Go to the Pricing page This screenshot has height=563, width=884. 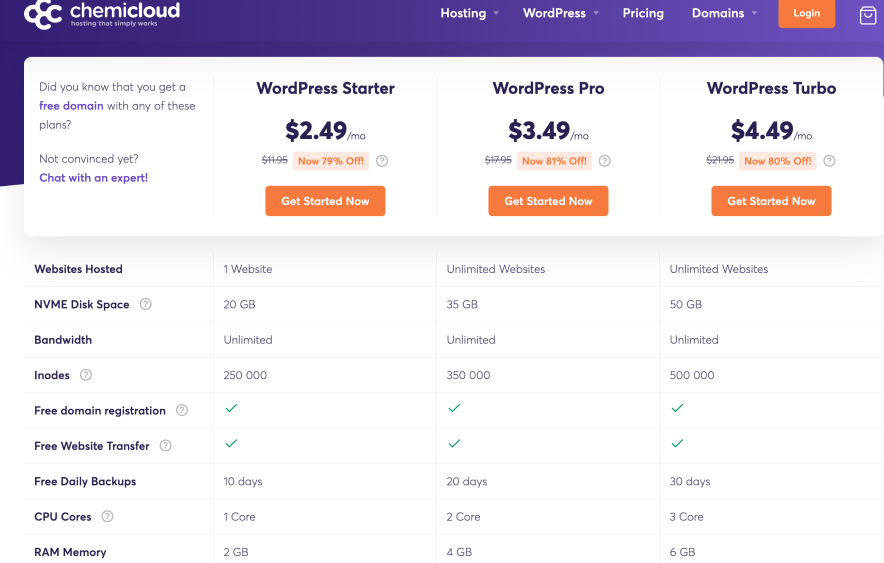(643, 13)
